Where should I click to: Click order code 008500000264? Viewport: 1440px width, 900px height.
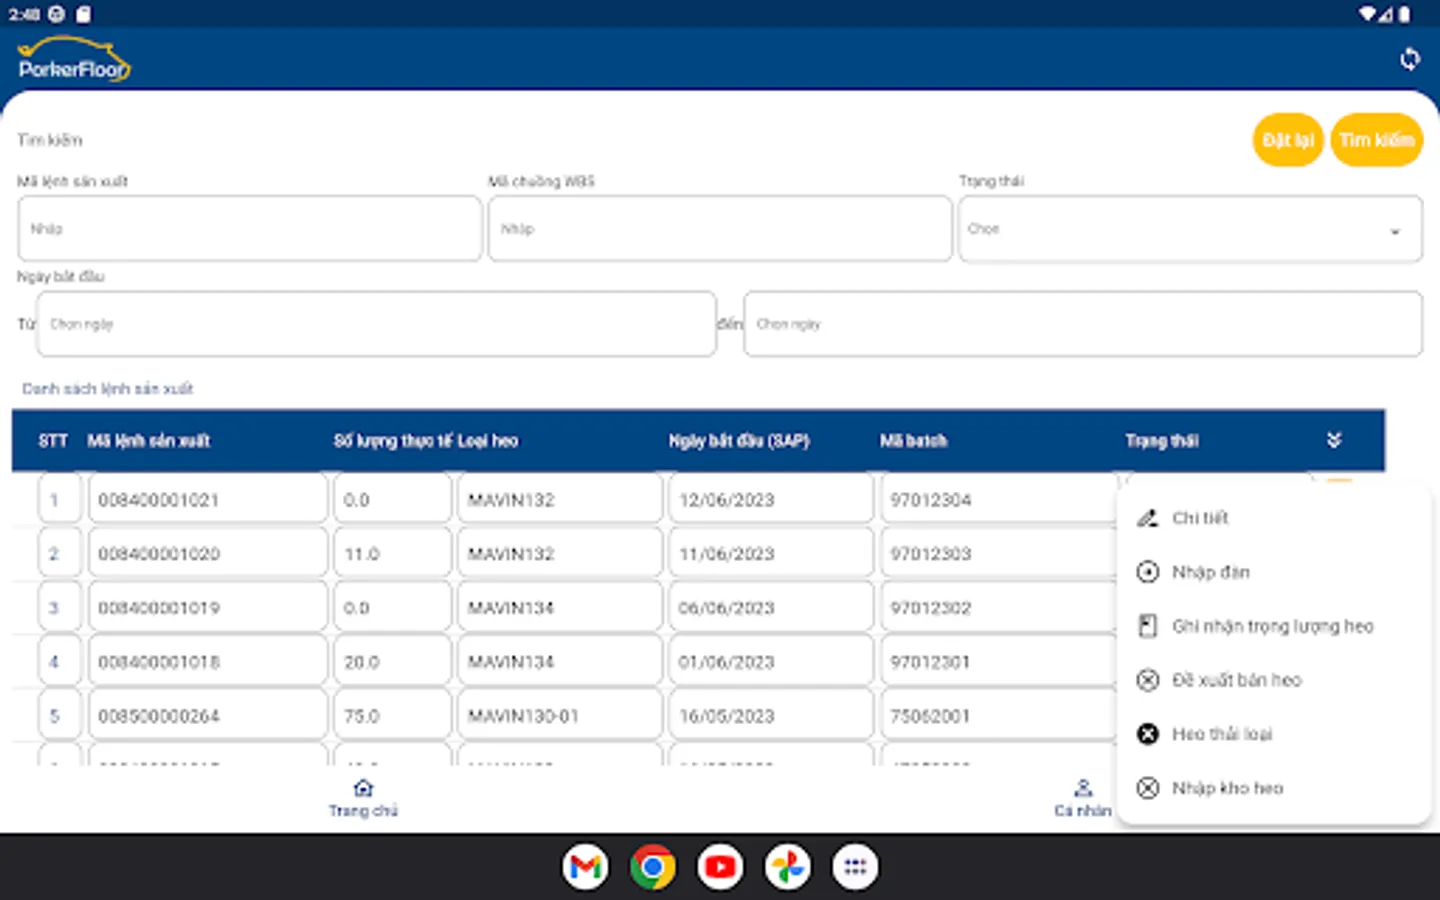click(x=208, y=715)
